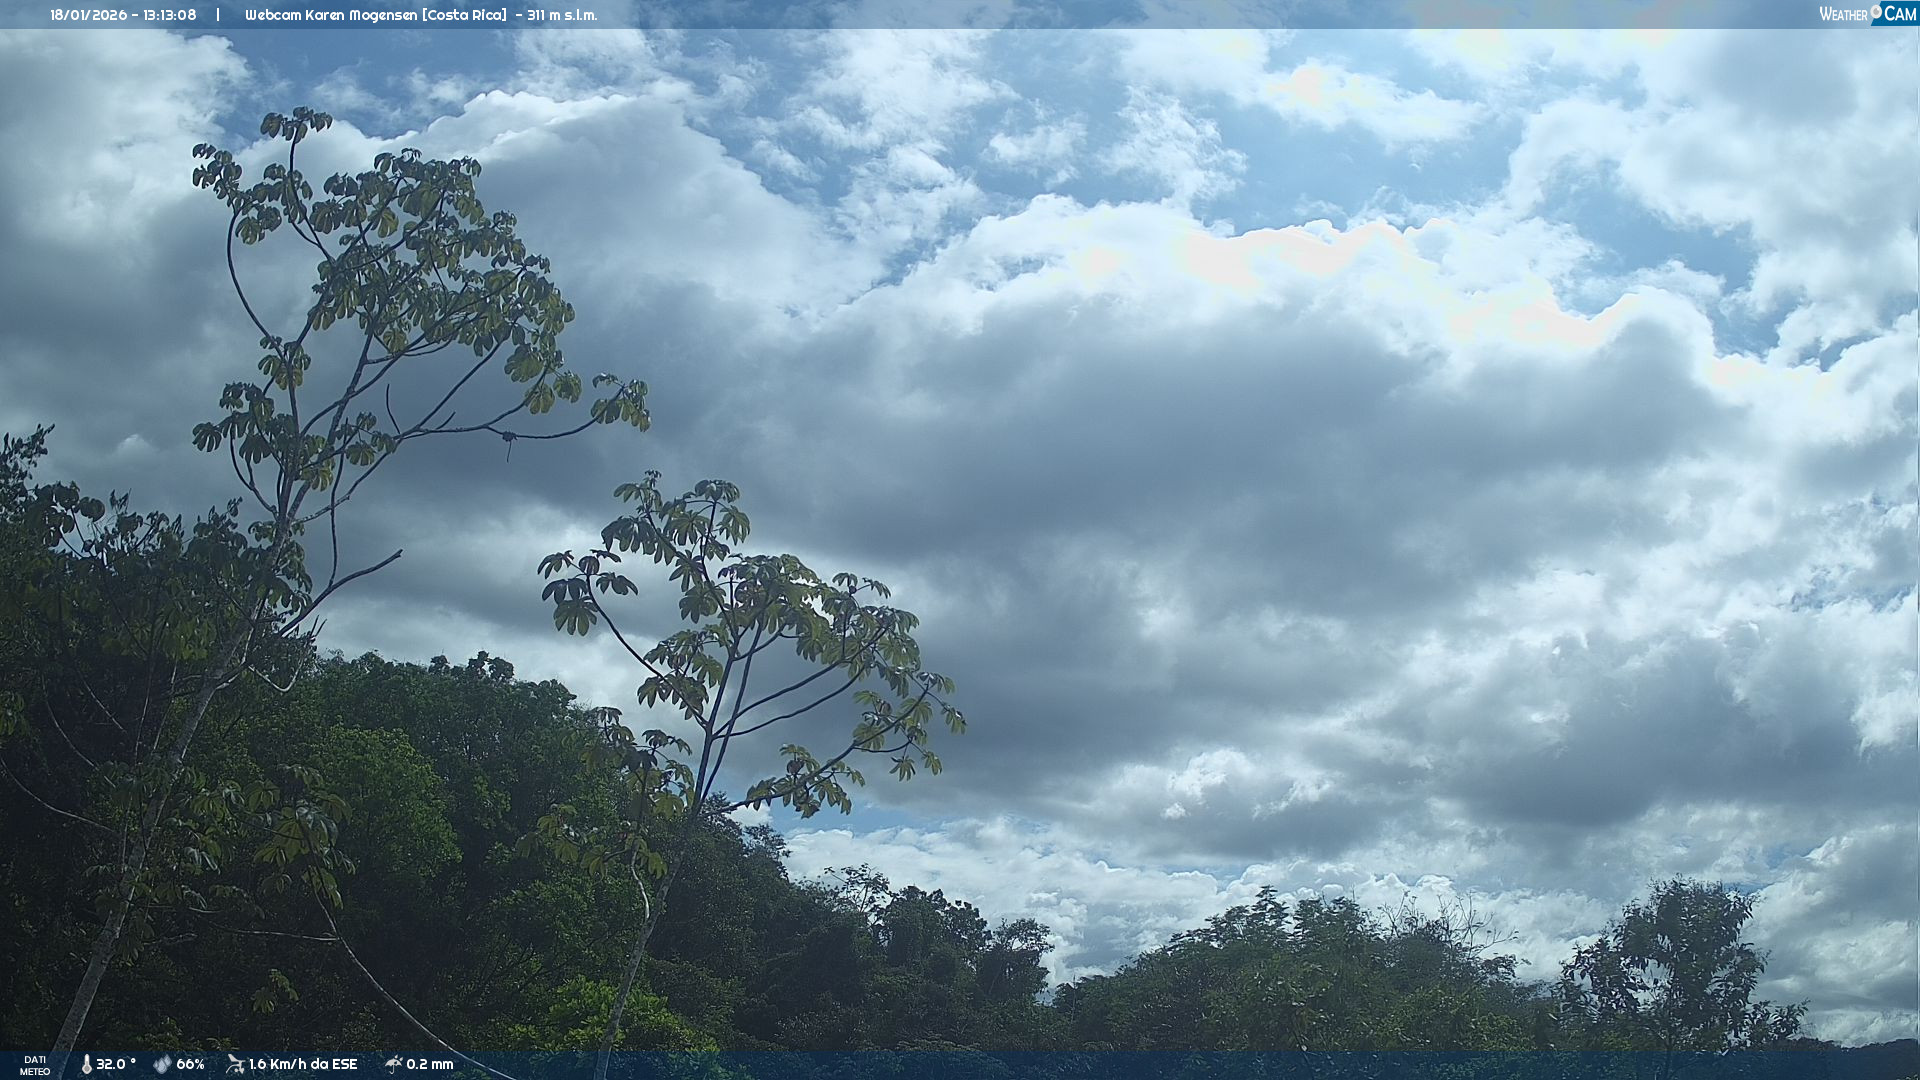Click the 0.2 mm rainfall value
1920x1080 pixels.
(429, 1064)
